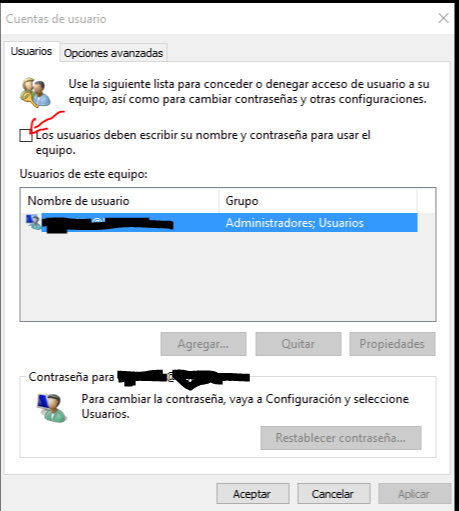Sort by the Nombre de usuario column header
The image size is (459, 511).
(120, 201)
